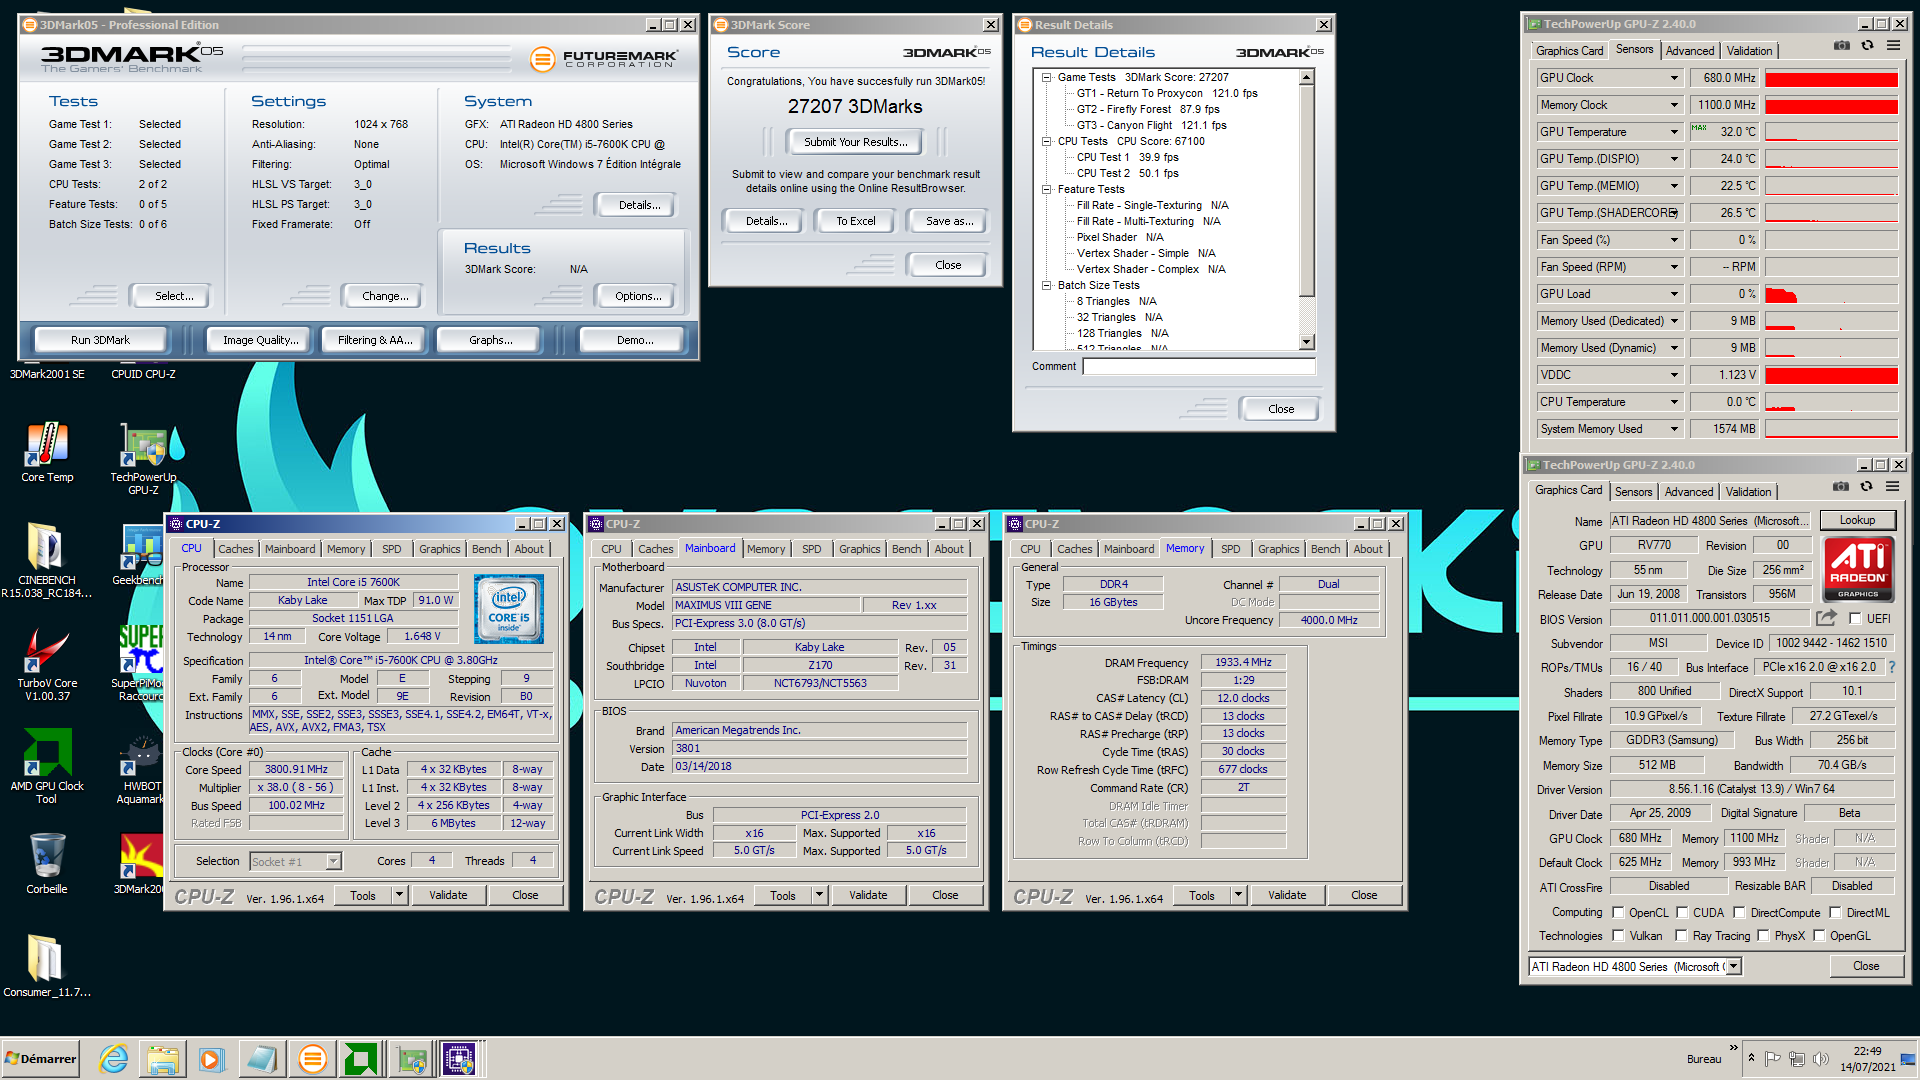Viewport: 1920px width, 1080px height.
Task: Launch TurboV Core desktop icon
Action: [x=47, y=663]
